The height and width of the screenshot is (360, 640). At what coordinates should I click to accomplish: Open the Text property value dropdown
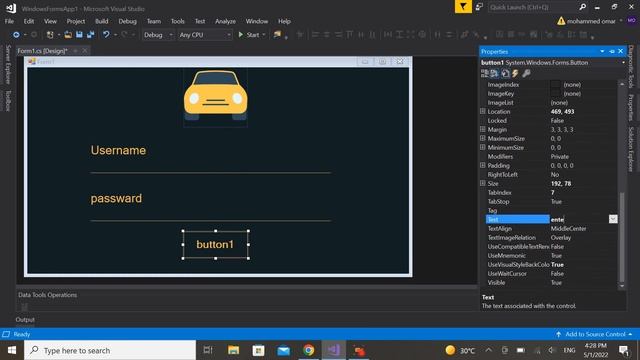[613, 219]
